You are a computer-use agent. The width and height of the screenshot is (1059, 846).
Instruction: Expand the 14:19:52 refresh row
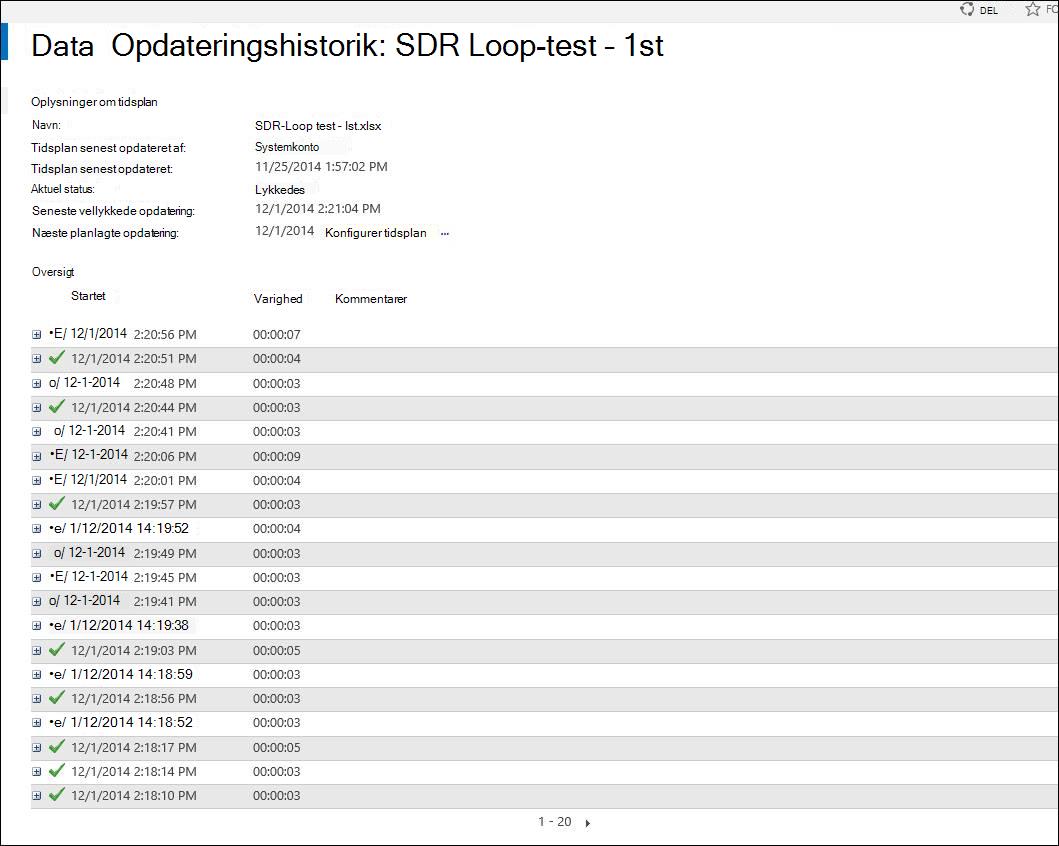point(36,529)
